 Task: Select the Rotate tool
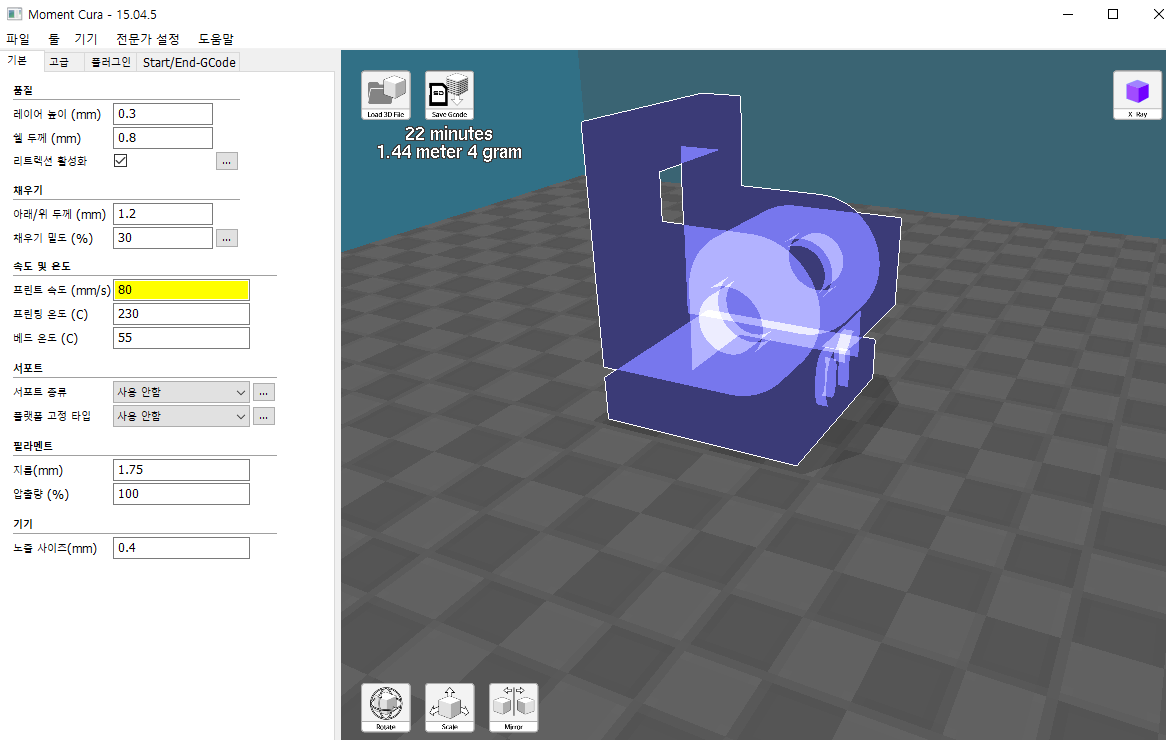point(385,708)
